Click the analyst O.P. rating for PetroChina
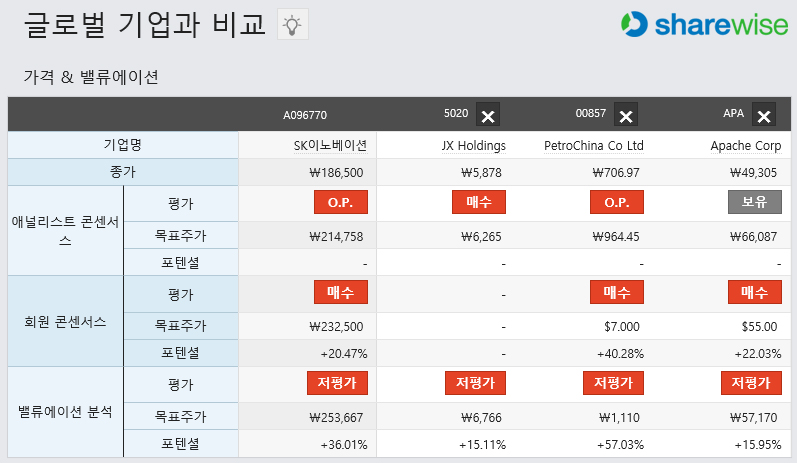The width and height of the screenshot is (797, 463). pyautogui.click(x=617, y=202)
